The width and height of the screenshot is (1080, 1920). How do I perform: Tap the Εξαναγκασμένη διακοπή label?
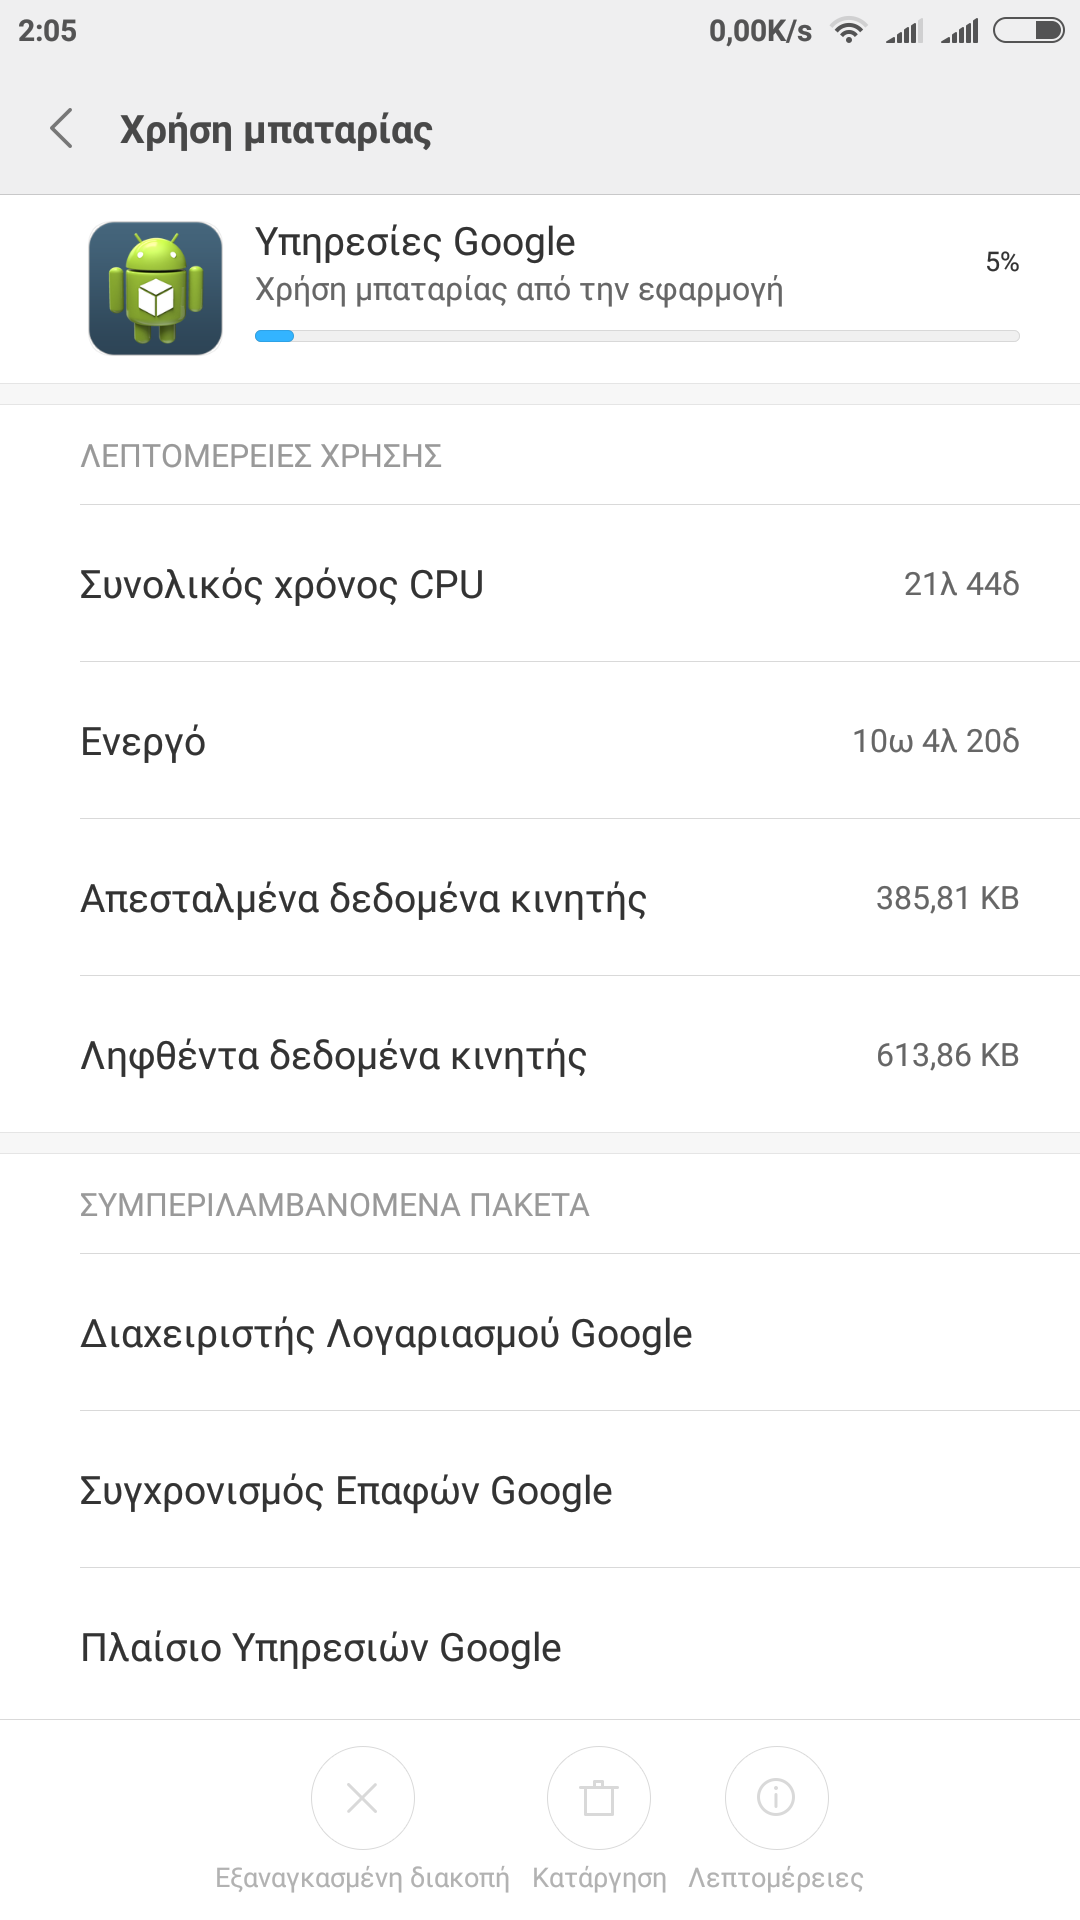coord(362,1878)
